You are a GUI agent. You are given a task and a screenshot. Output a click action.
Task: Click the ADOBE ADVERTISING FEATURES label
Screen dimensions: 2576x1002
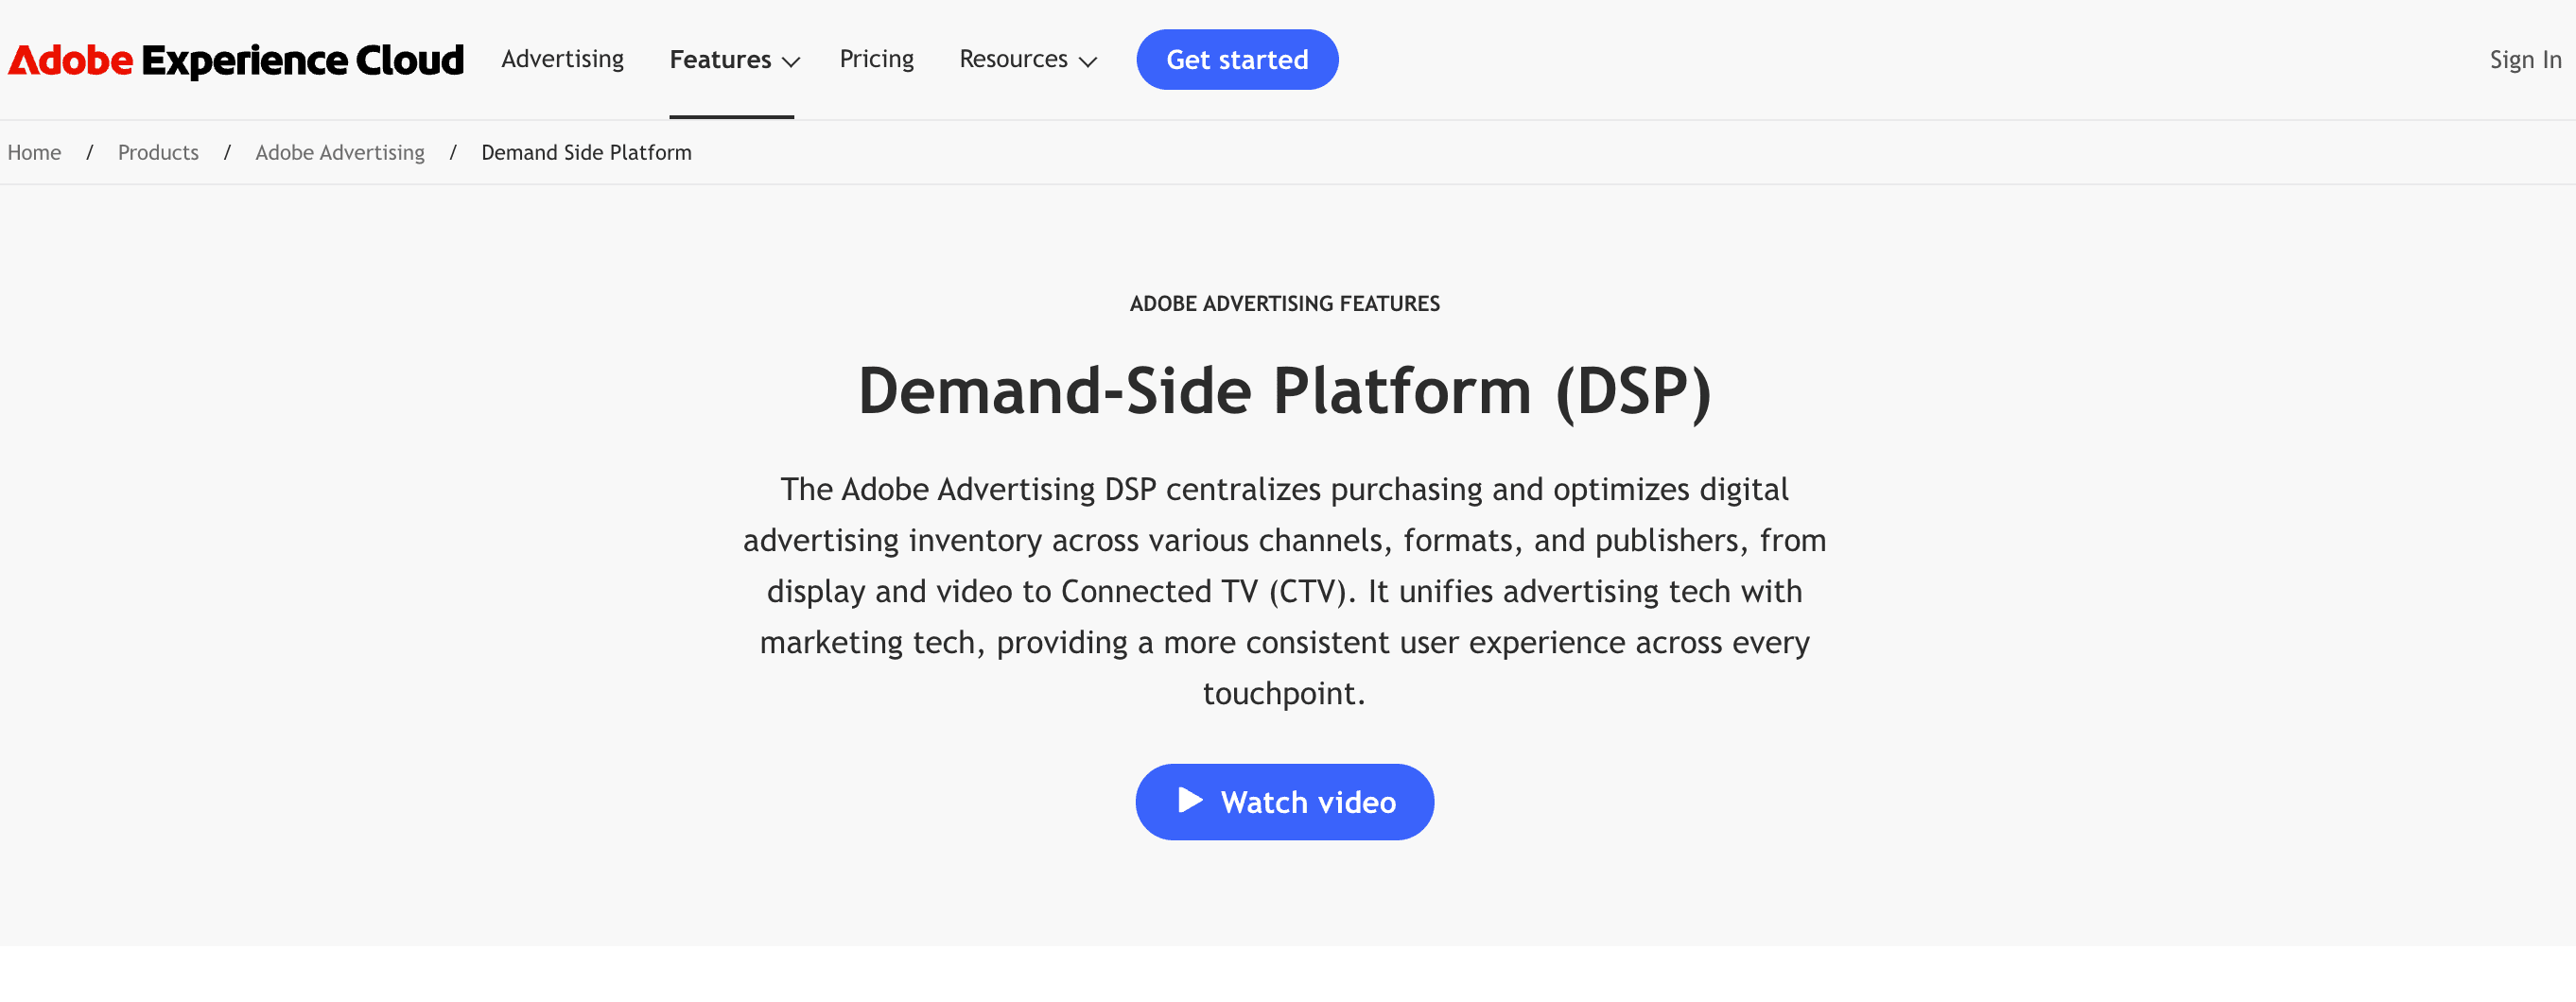pyautogui.click(x=1284, y=303)
